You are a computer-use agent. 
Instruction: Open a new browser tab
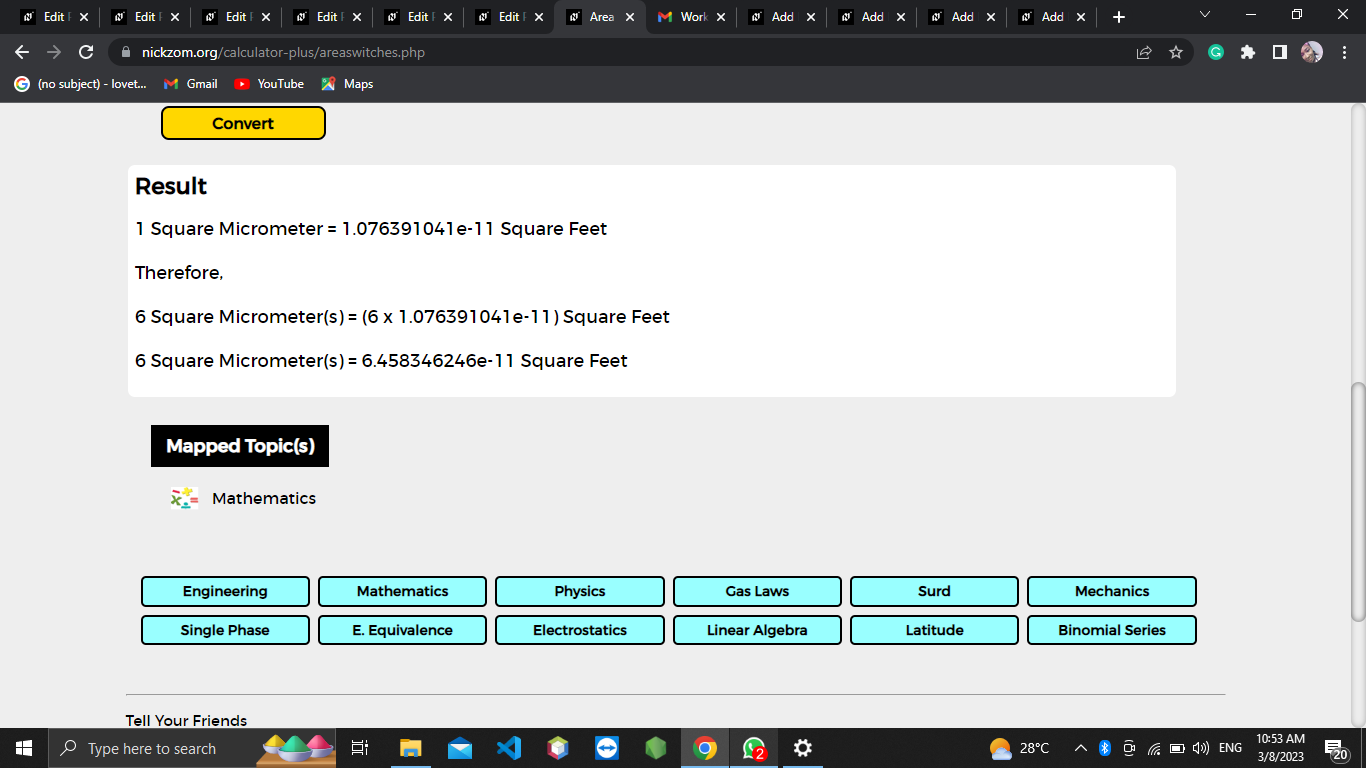(x=1119, y=17)
